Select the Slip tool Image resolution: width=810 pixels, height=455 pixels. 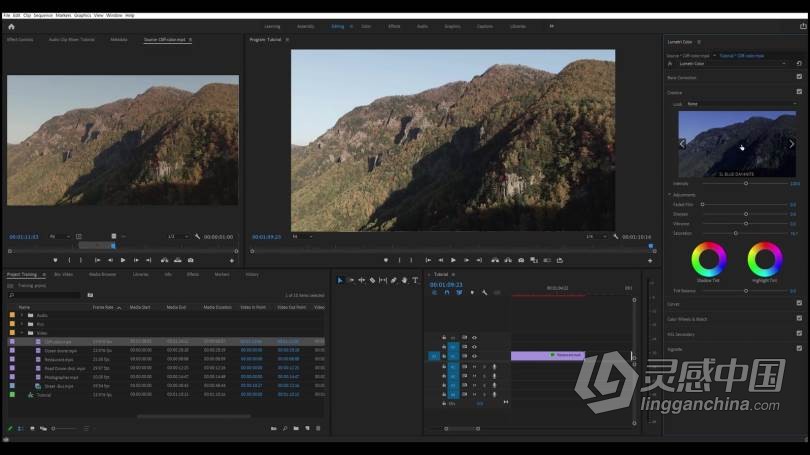[x=383, y=280]
